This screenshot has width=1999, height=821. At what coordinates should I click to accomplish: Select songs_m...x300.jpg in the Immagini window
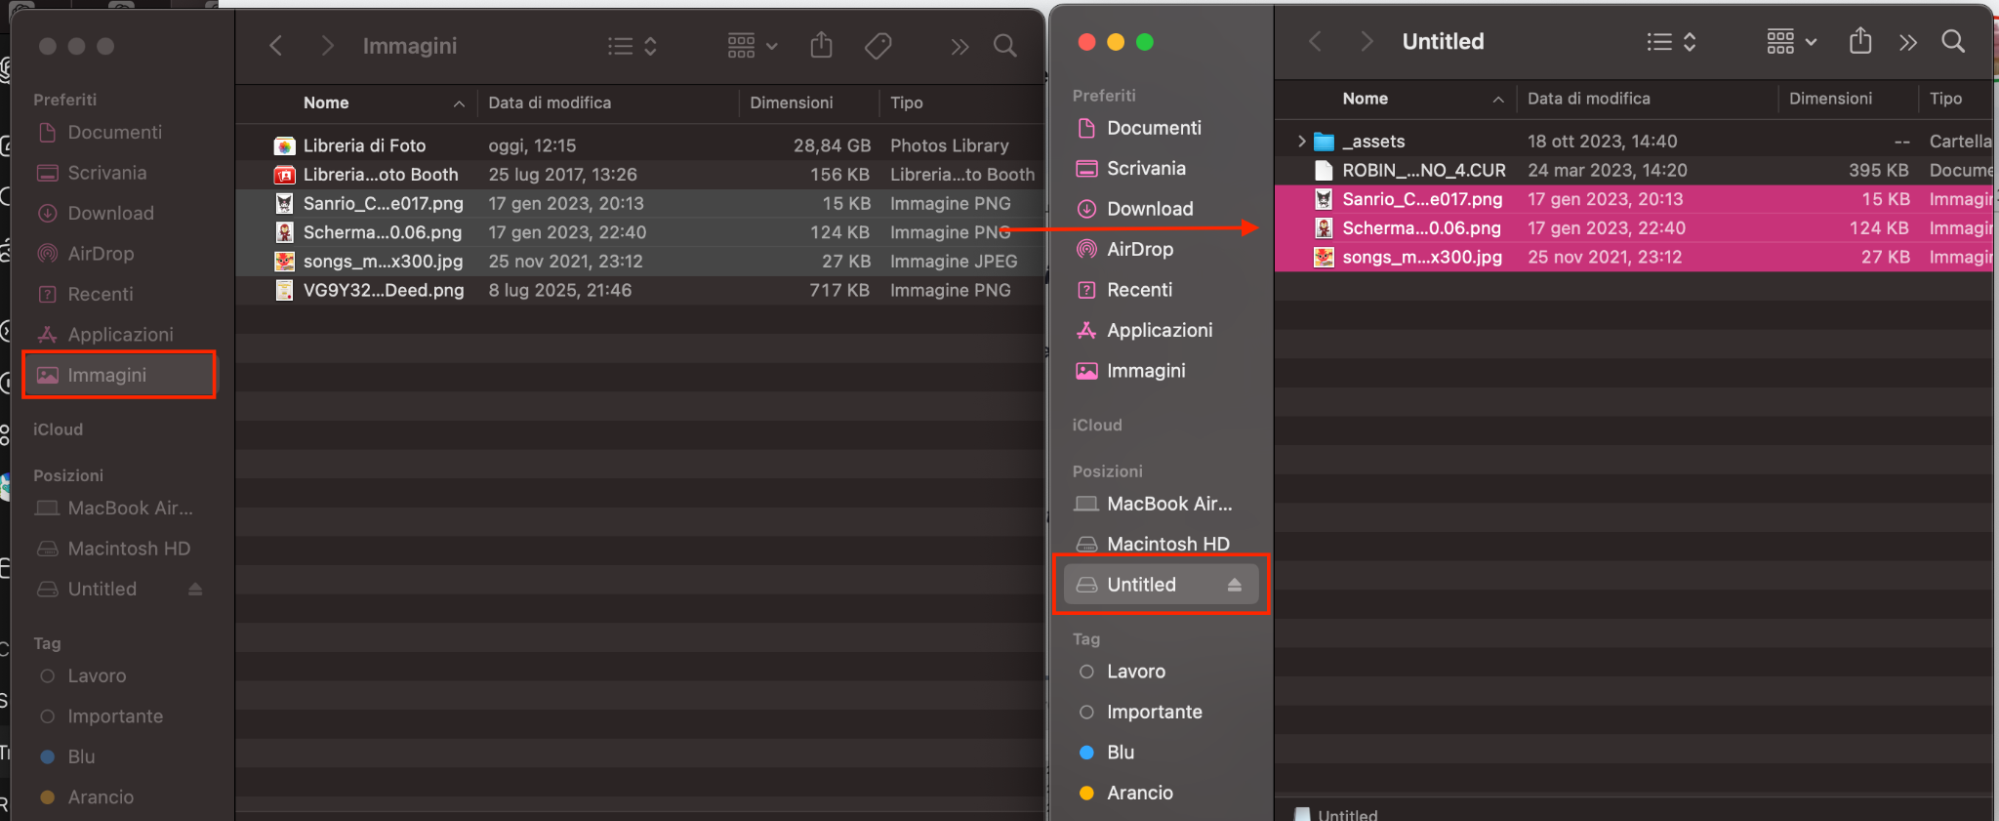tap(640, 262)
